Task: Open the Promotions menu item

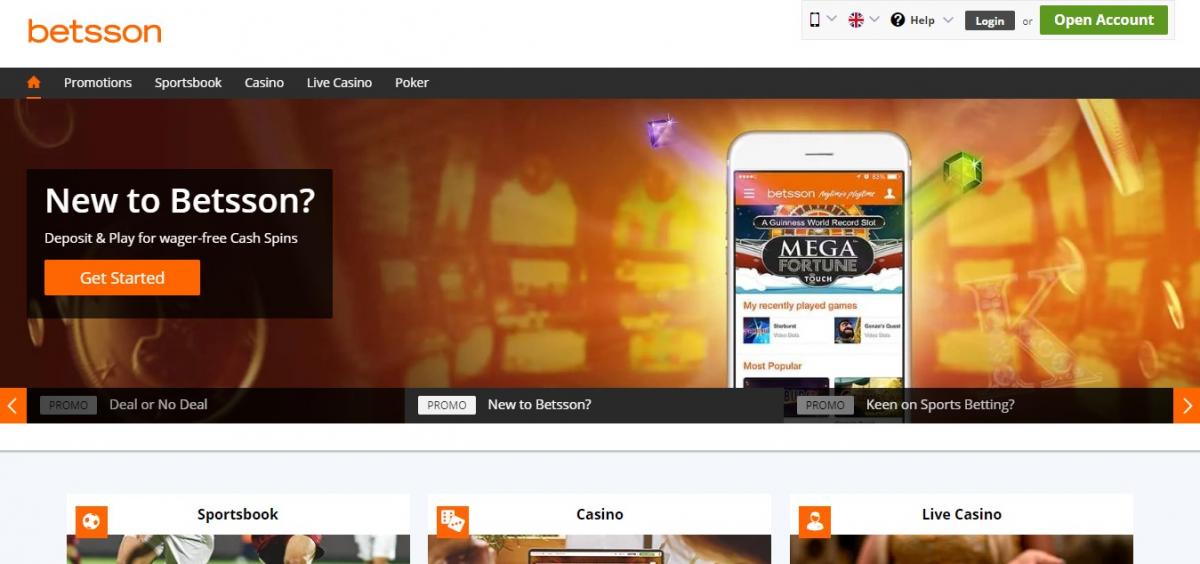Action: point(98,83)
